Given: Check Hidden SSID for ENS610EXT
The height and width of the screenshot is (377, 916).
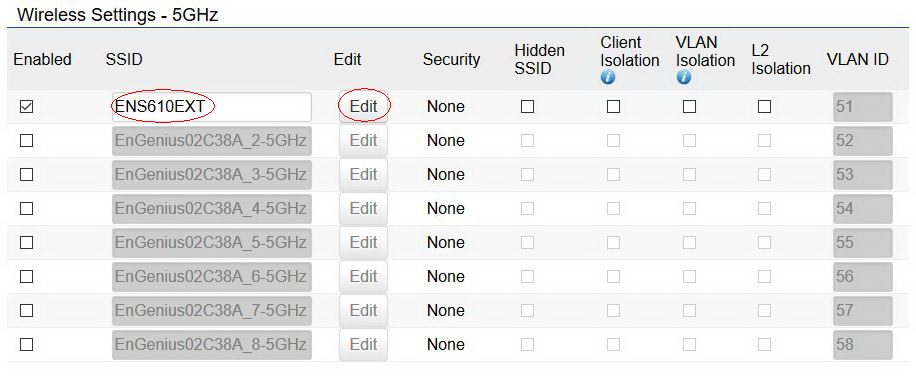Looking at the screenshot, I should [x=528, y=107].
